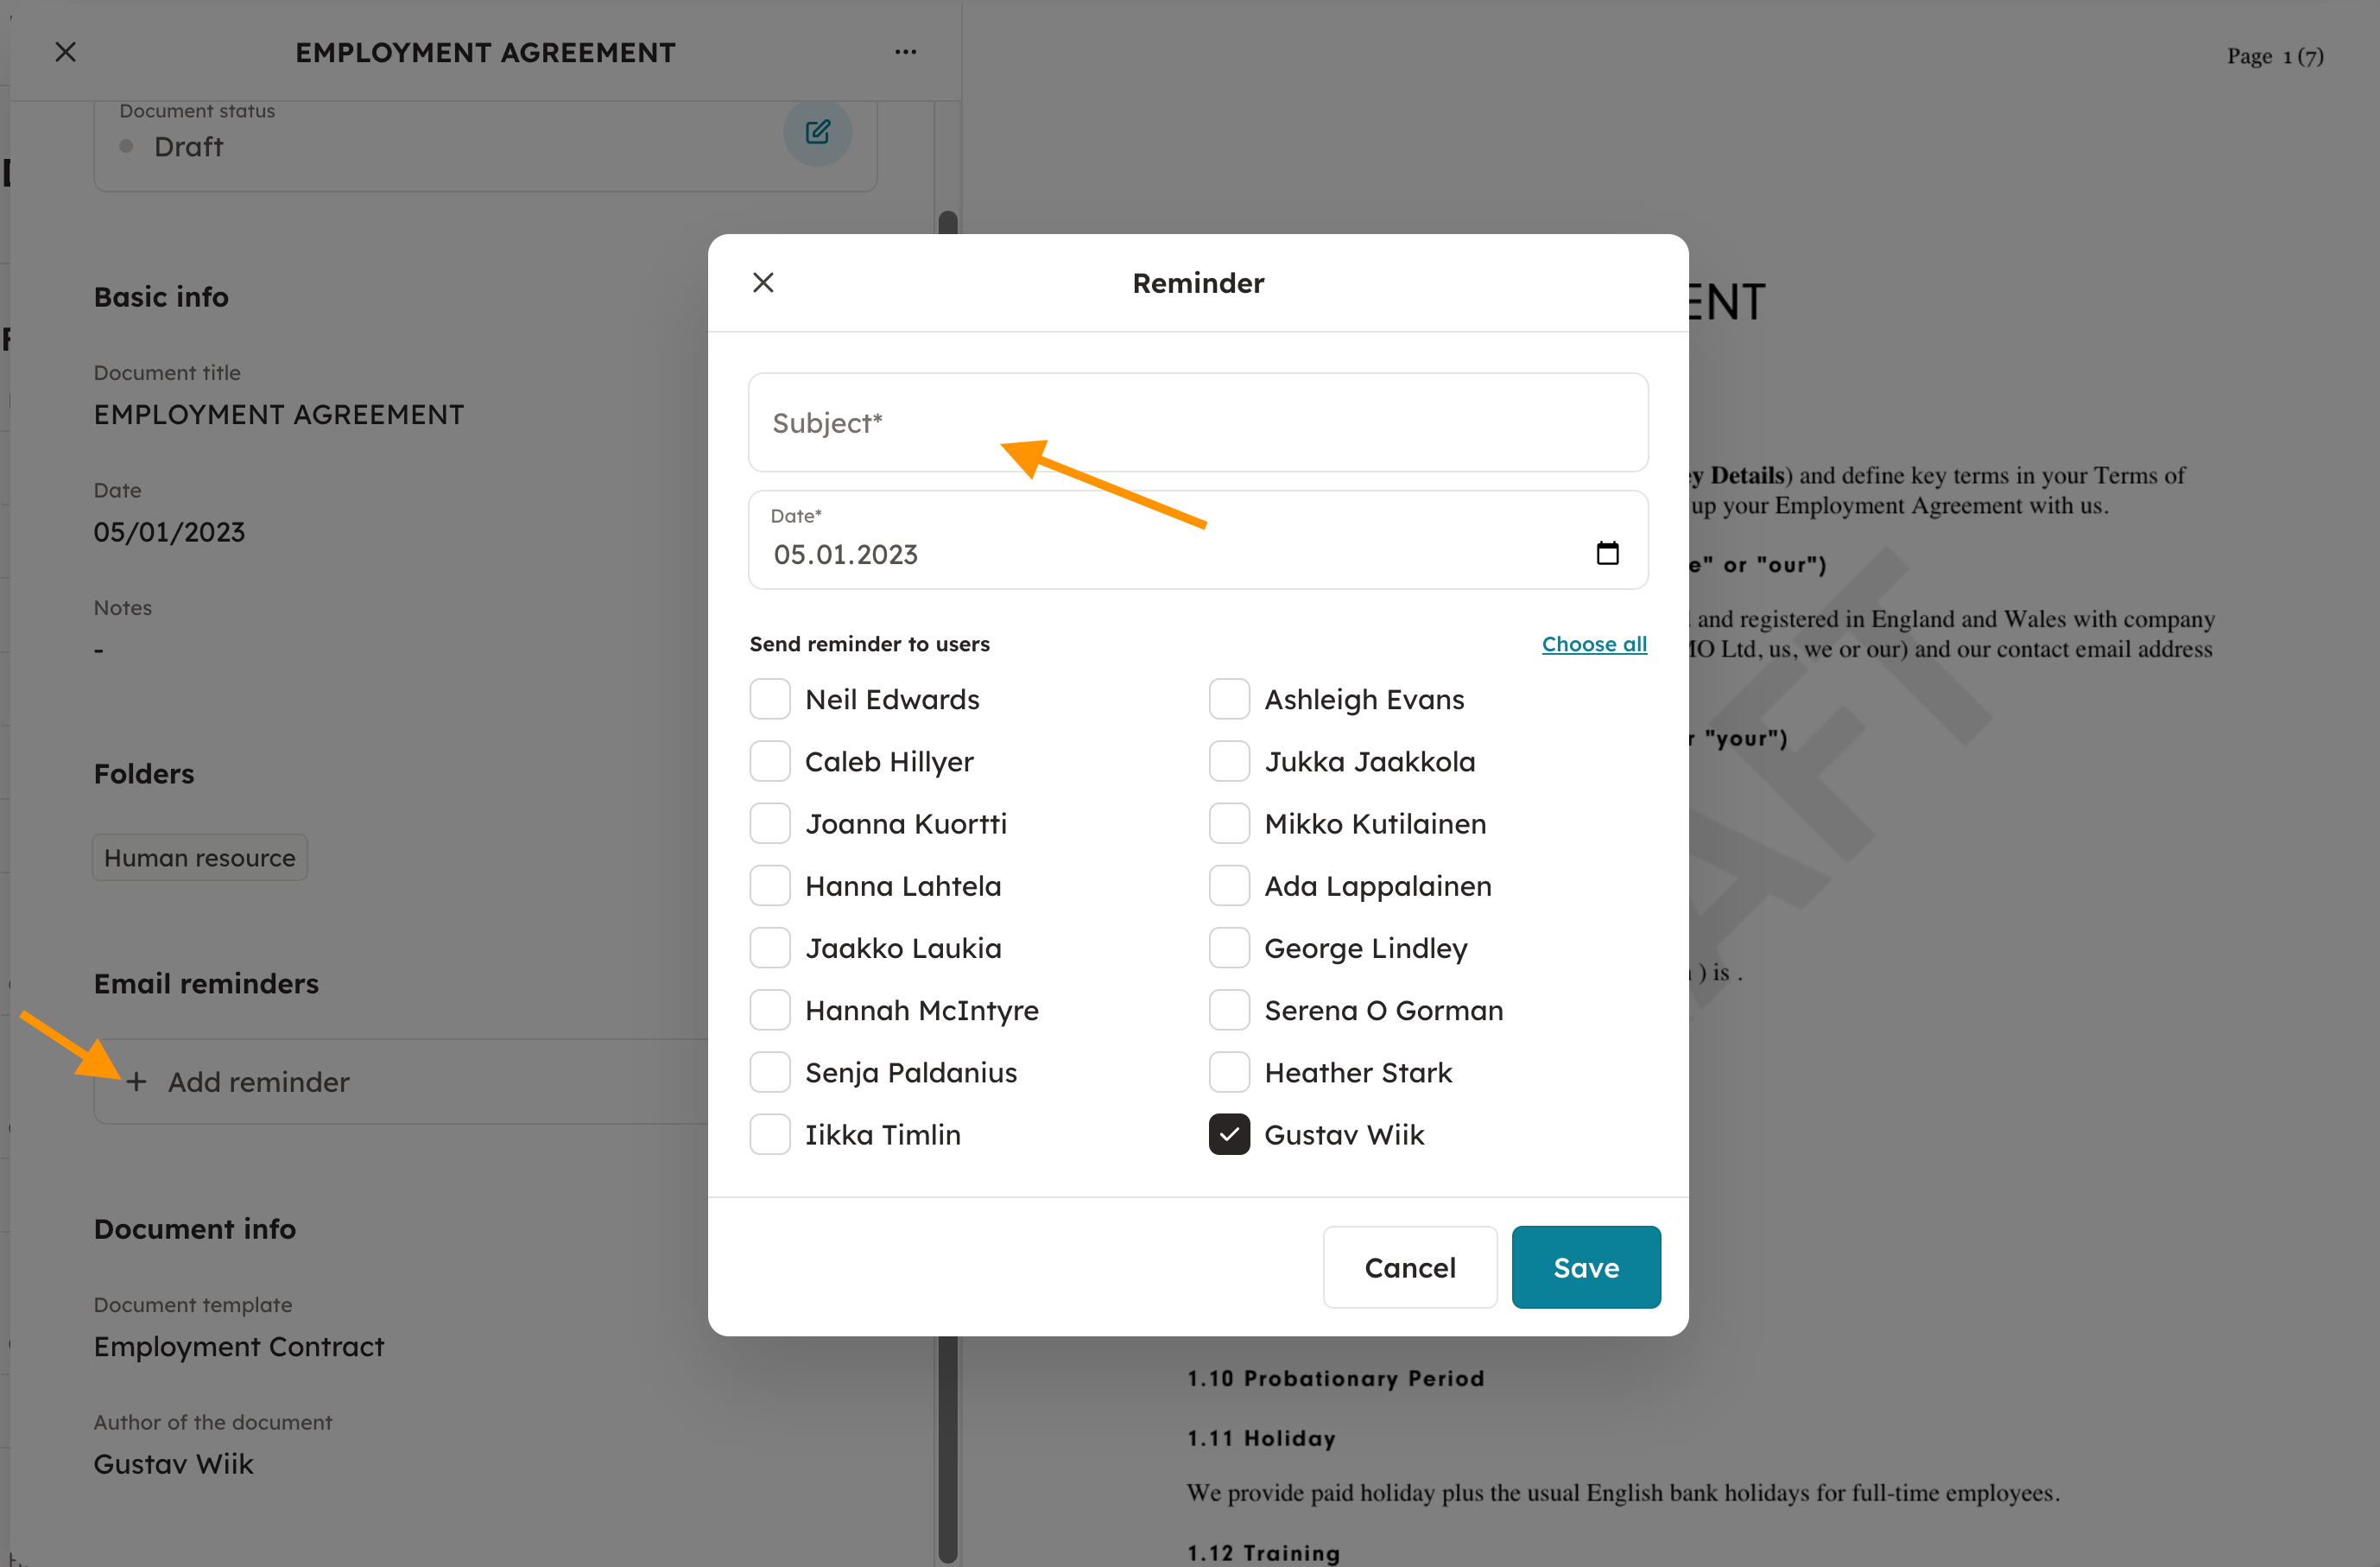Focus the Subject input field
The height and width of the screenshot is (1567, 2380).
[1197, 423]
